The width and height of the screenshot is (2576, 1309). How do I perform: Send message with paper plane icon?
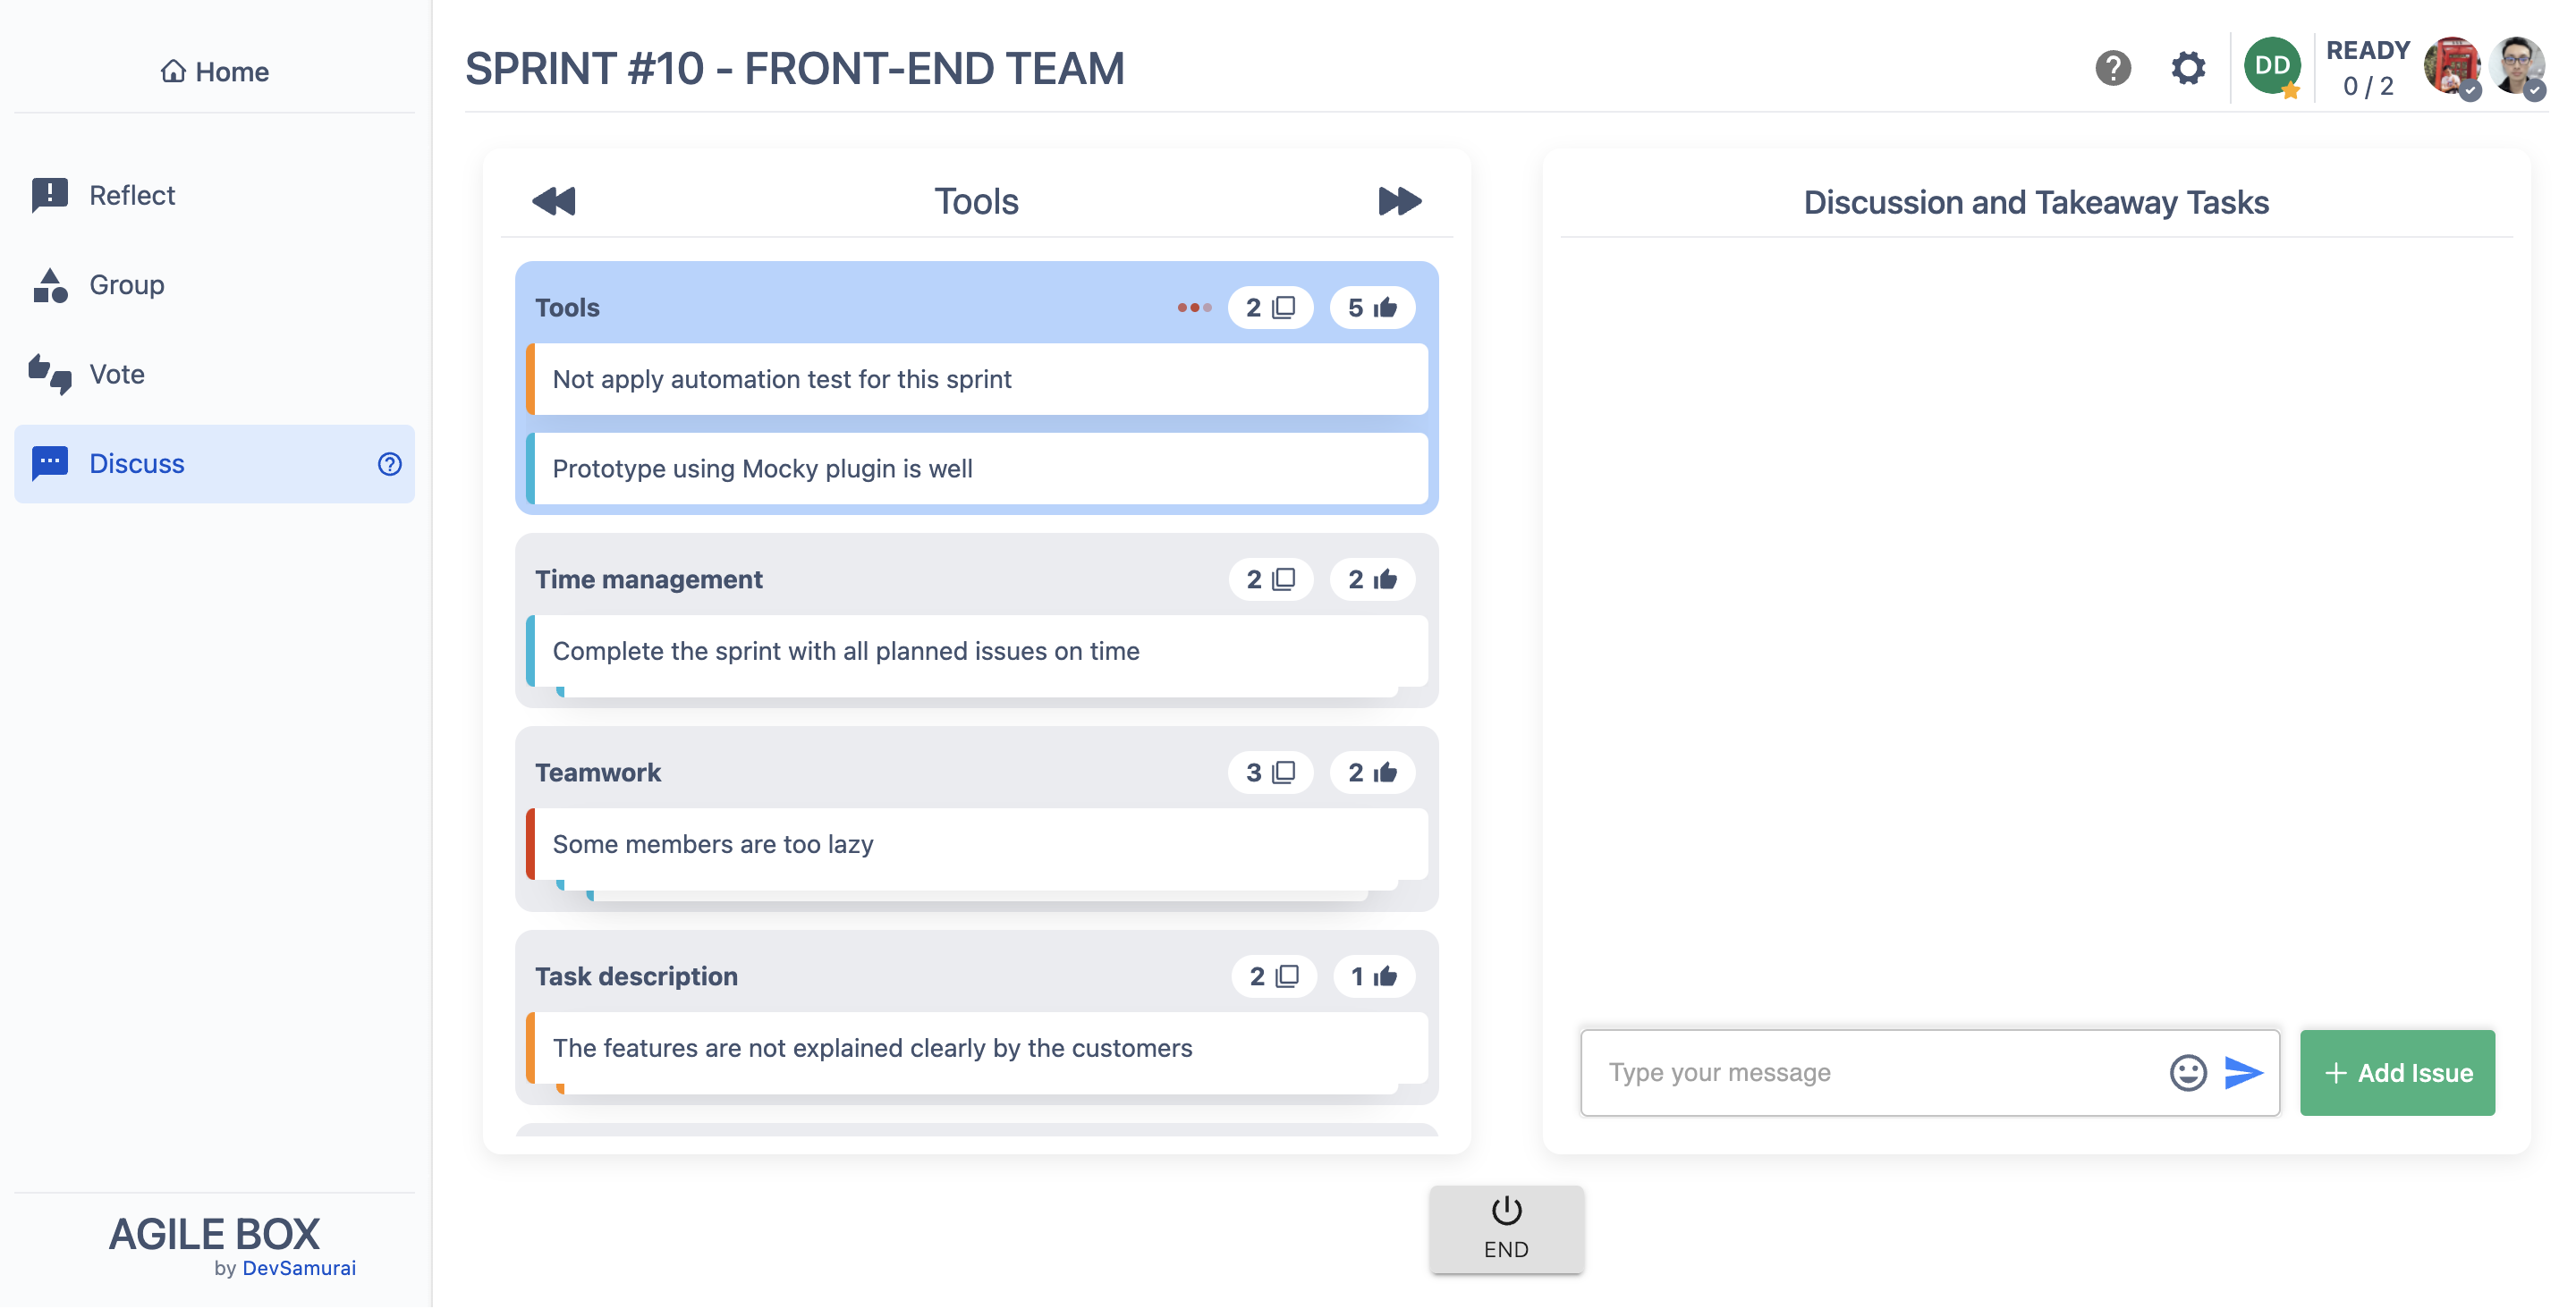pyautogui.click(x=2243, y=1072)
